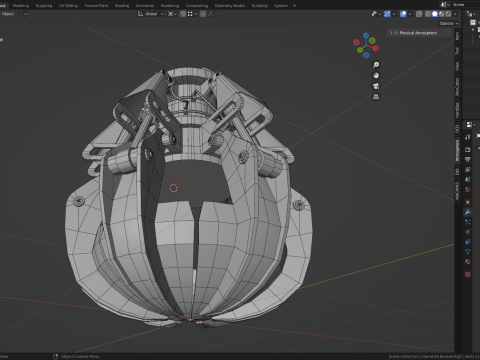Click the zoom view magnifier icon
This screenshot has height=360, width=480.
pyautogui.click(x=376, y=65)
